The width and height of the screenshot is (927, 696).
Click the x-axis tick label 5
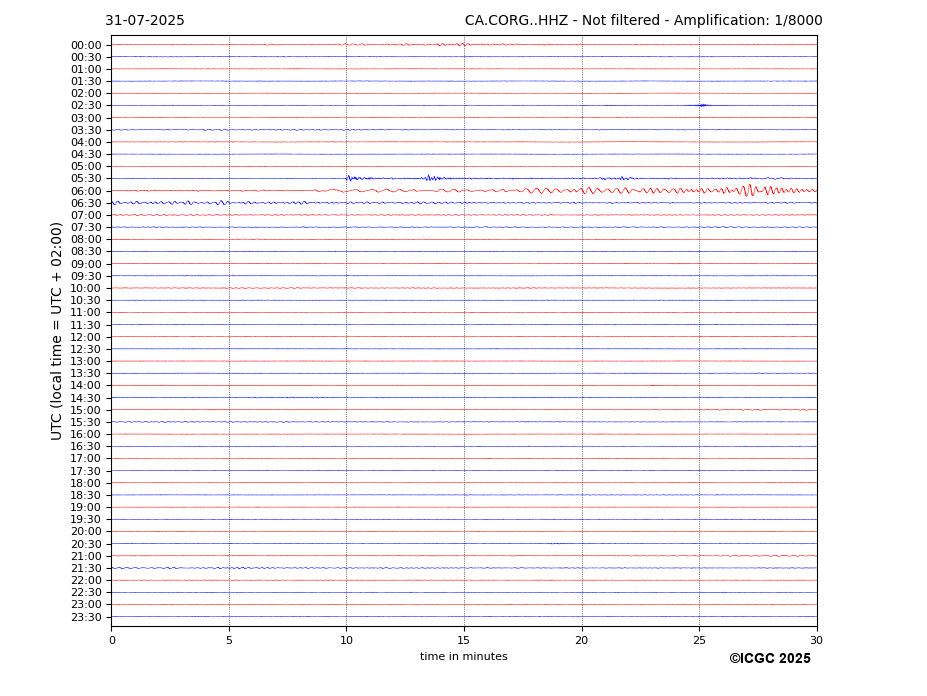tap(229, 640)
